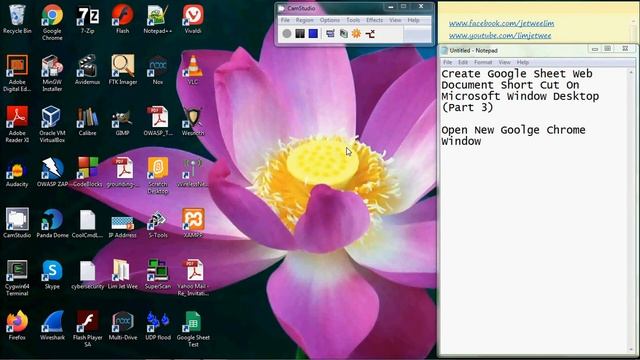640x360 pixels.
Task: Select the Avidemux desktop icon
Action: tap(87, 70)
